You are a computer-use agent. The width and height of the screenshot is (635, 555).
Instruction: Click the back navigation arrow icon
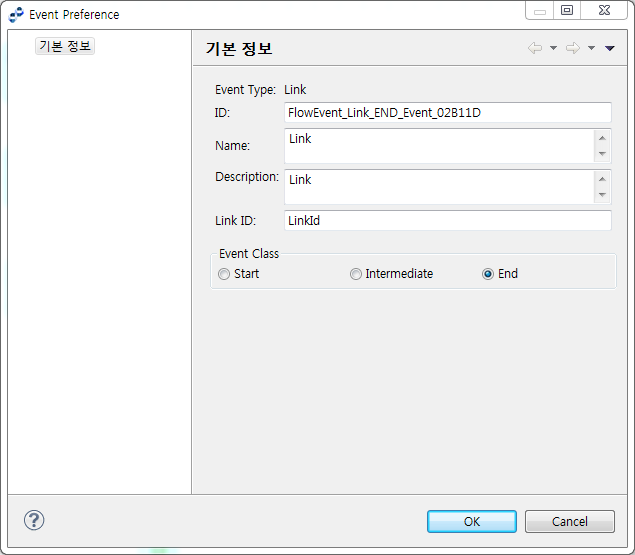pos(535,48)
